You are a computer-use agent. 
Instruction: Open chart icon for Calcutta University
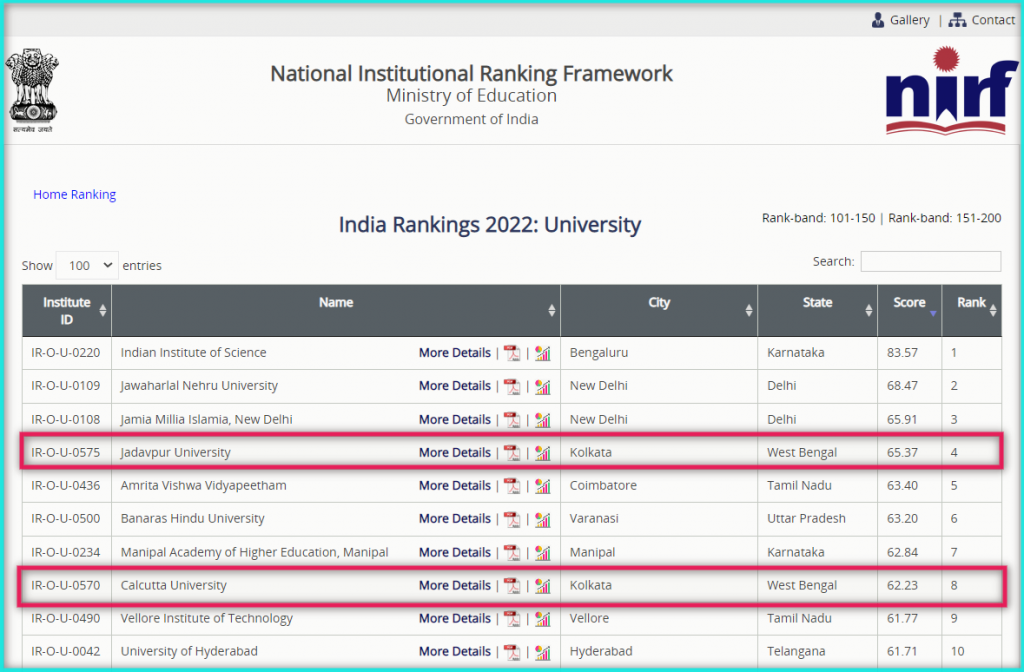coord(543,586)
